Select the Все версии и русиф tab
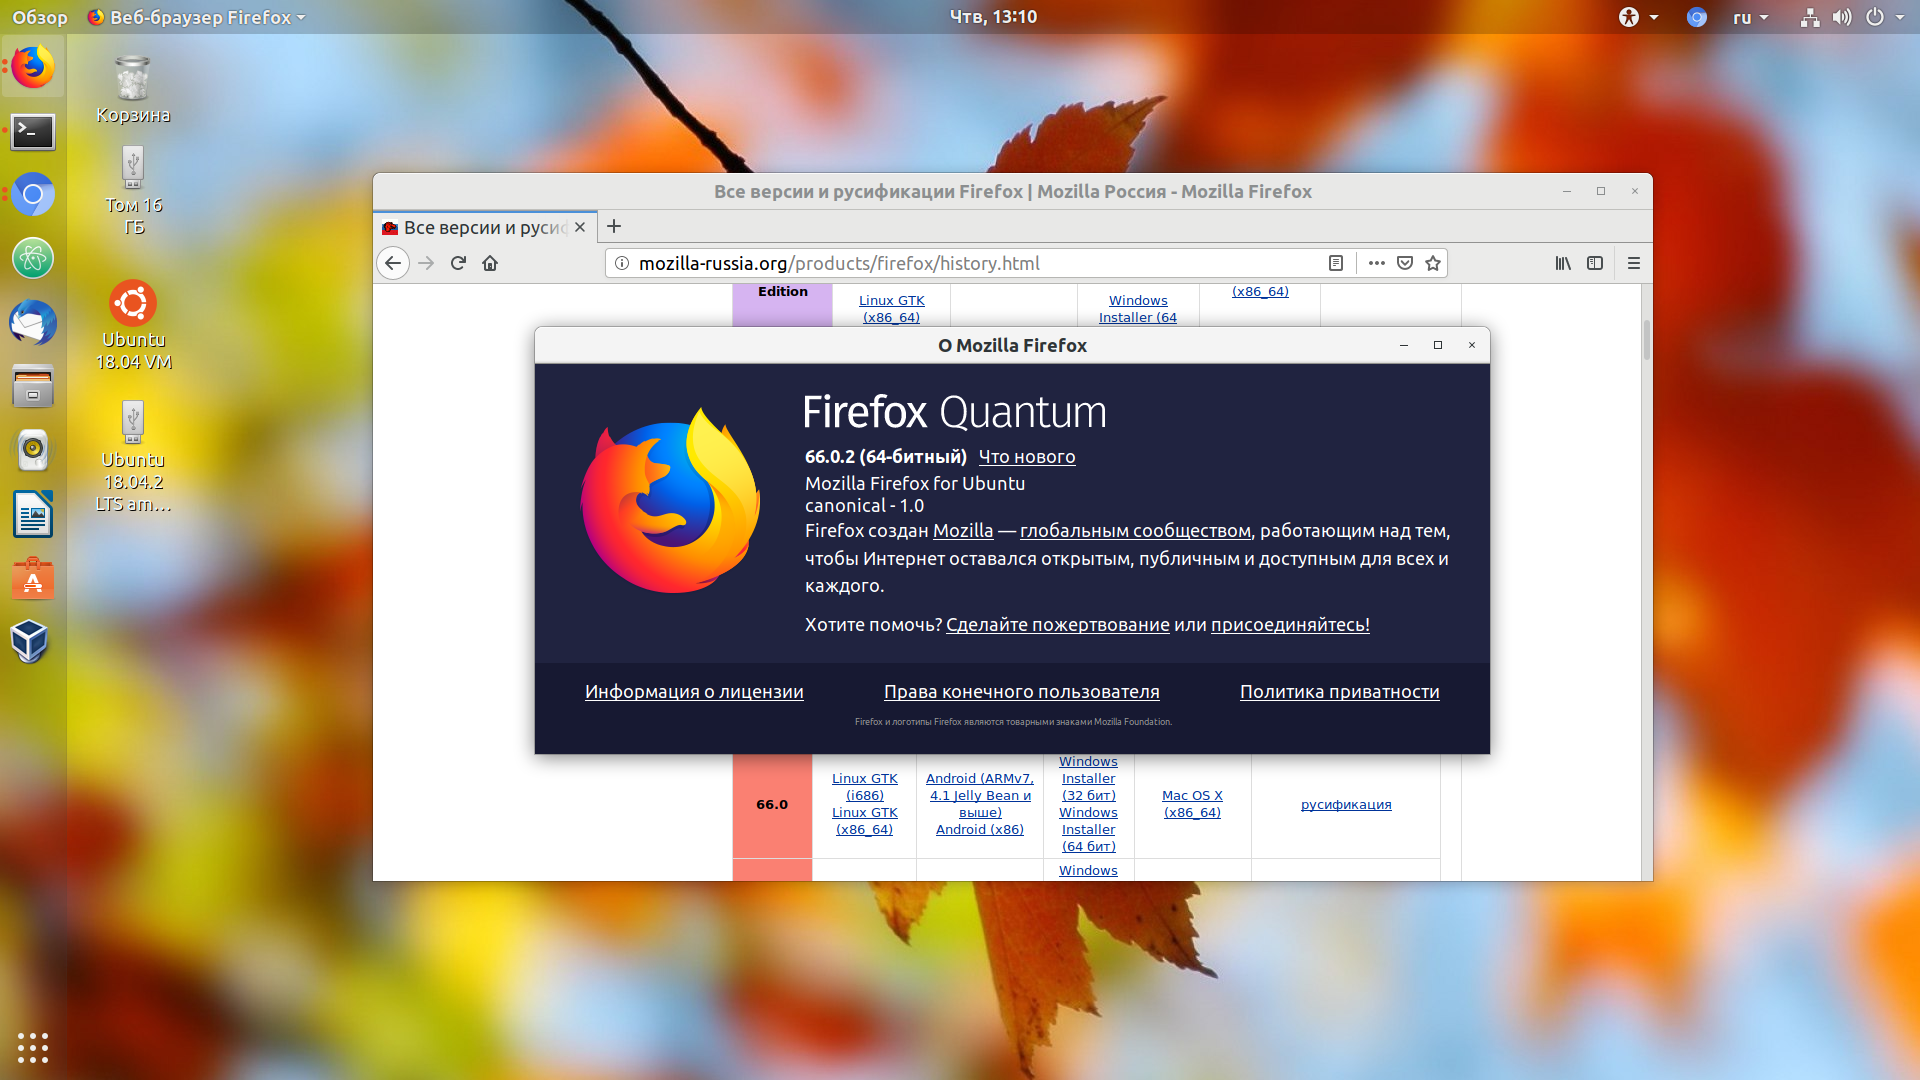1920x1080 pixels. (485, 227)
